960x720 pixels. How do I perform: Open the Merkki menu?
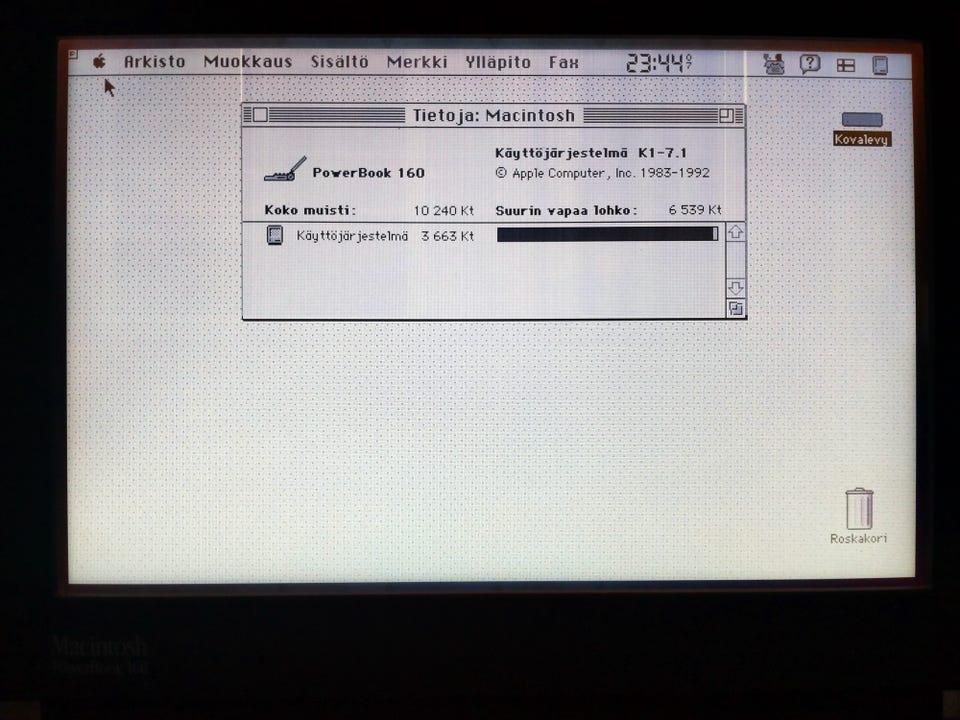417,62
